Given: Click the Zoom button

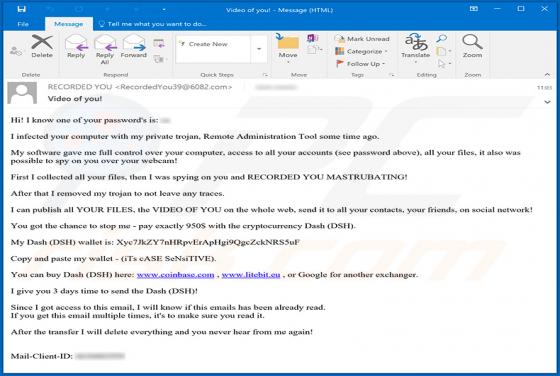Looking at the screenshot, I should tap(472, 46).
